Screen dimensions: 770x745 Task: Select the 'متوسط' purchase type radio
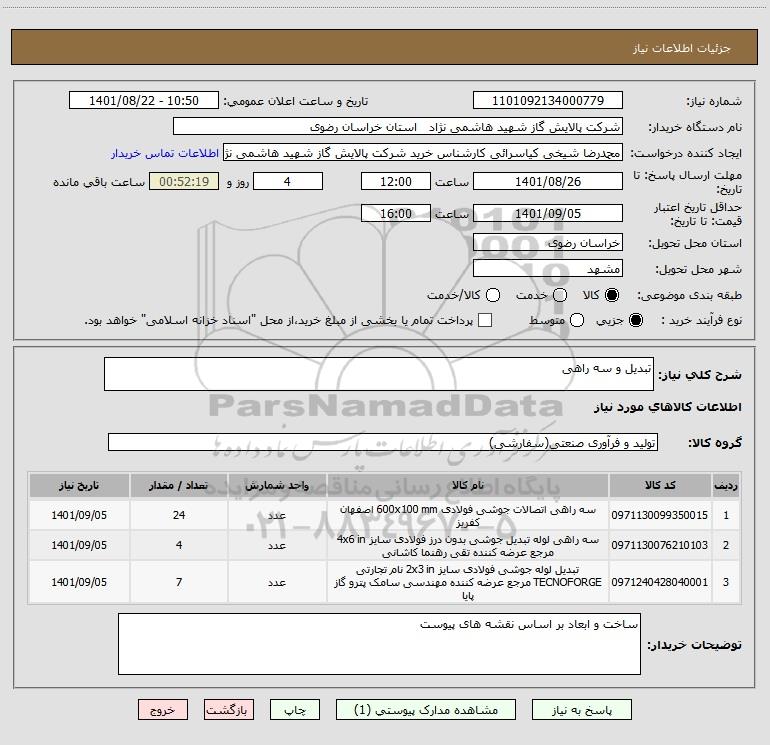pyautogui.click(x=577, y=320)
